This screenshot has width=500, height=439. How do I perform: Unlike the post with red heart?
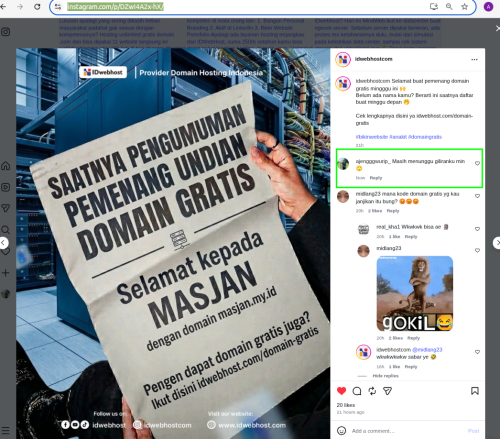(x=341, y=391)
